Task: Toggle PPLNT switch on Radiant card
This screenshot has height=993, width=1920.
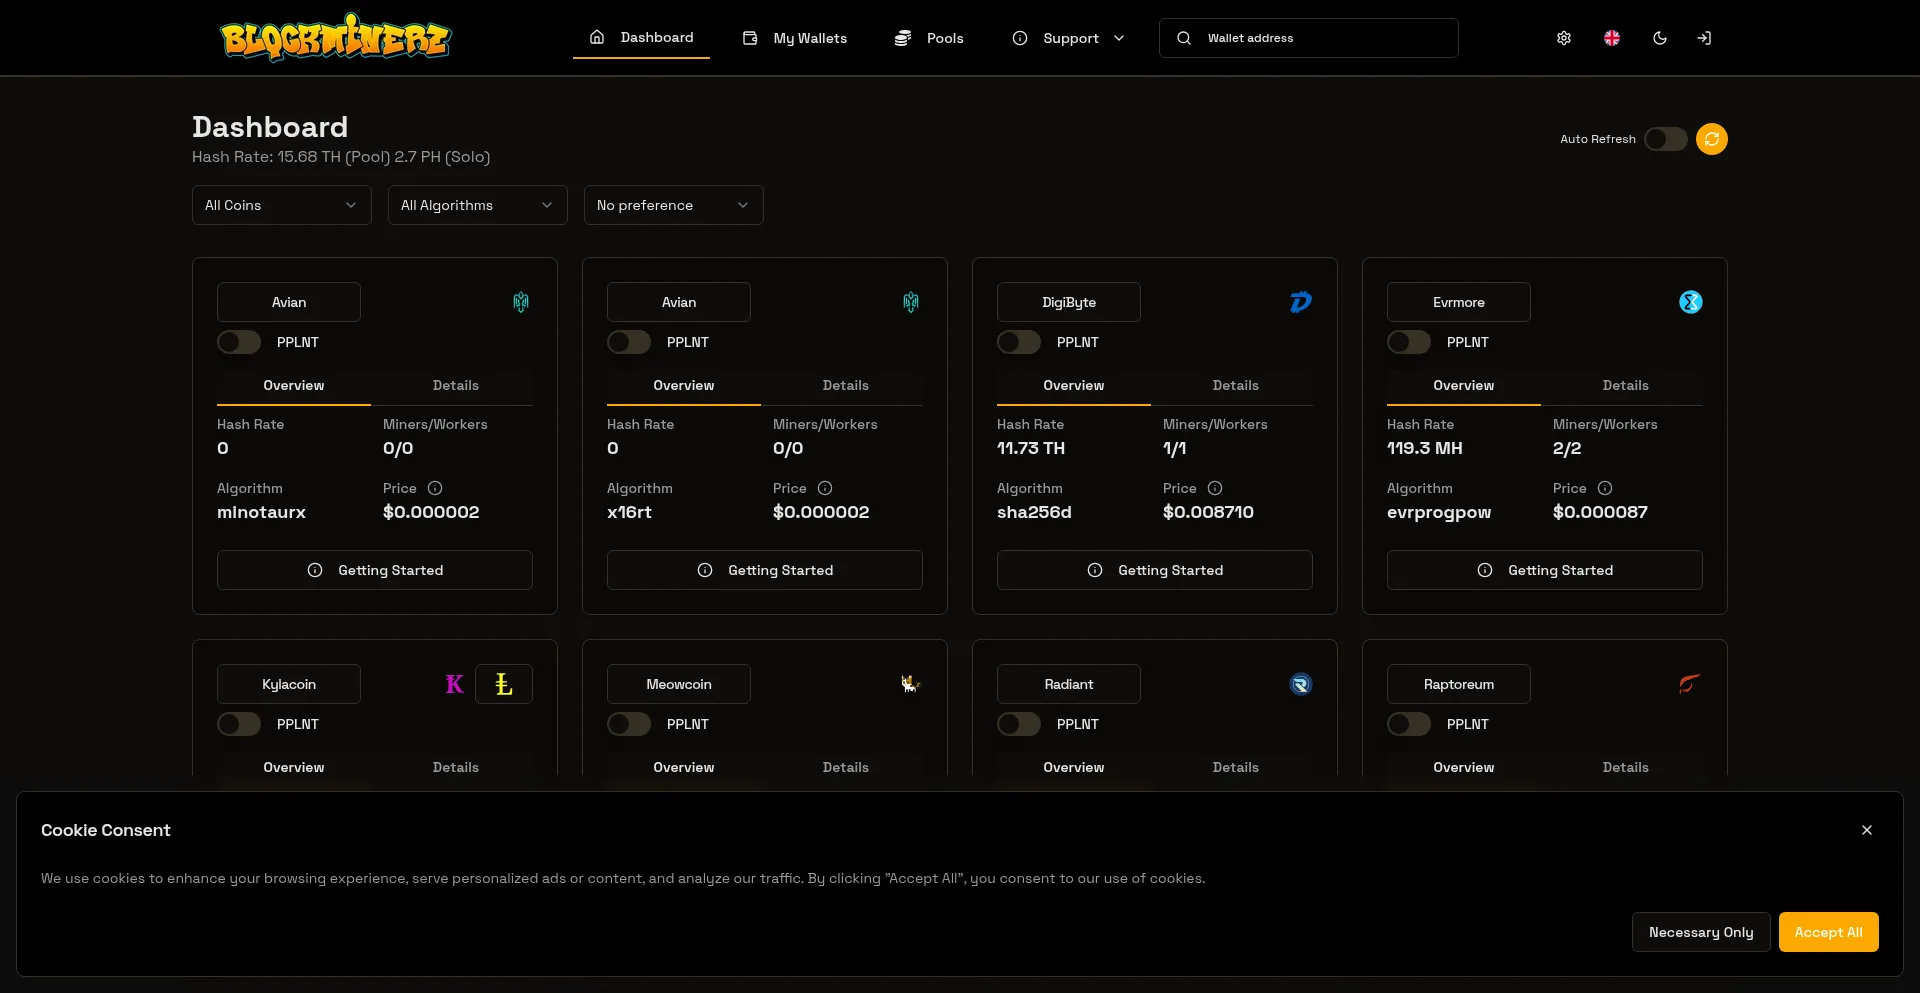Action: pos(1019,724)
